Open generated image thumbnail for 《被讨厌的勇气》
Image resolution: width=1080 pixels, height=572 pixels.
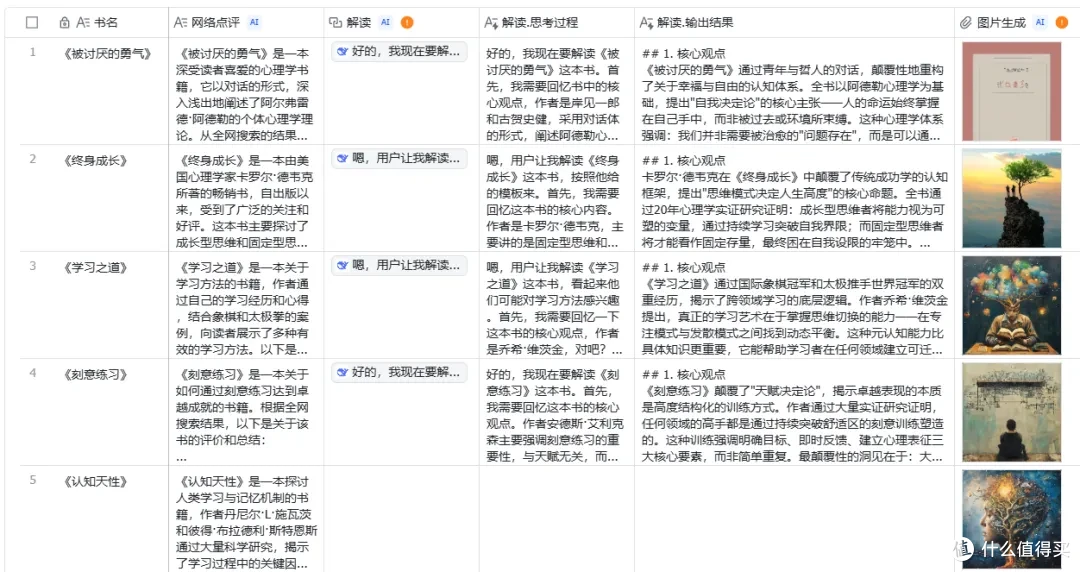coord(1011,91)
